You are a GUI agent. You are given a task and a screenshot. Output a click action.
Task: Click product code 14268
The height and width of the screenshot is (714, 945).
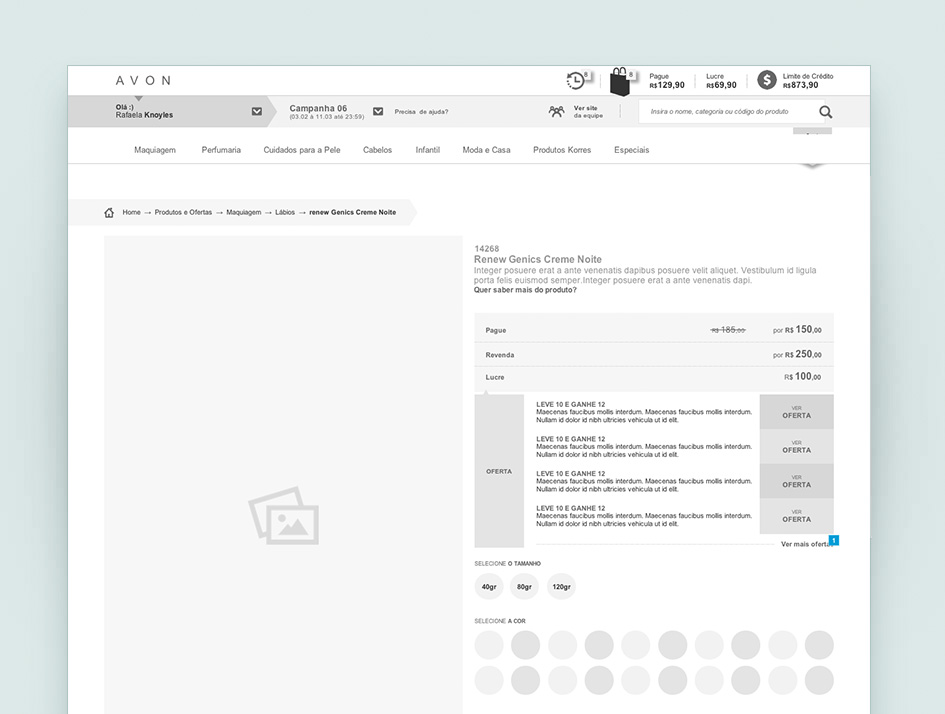click(486, 248)
